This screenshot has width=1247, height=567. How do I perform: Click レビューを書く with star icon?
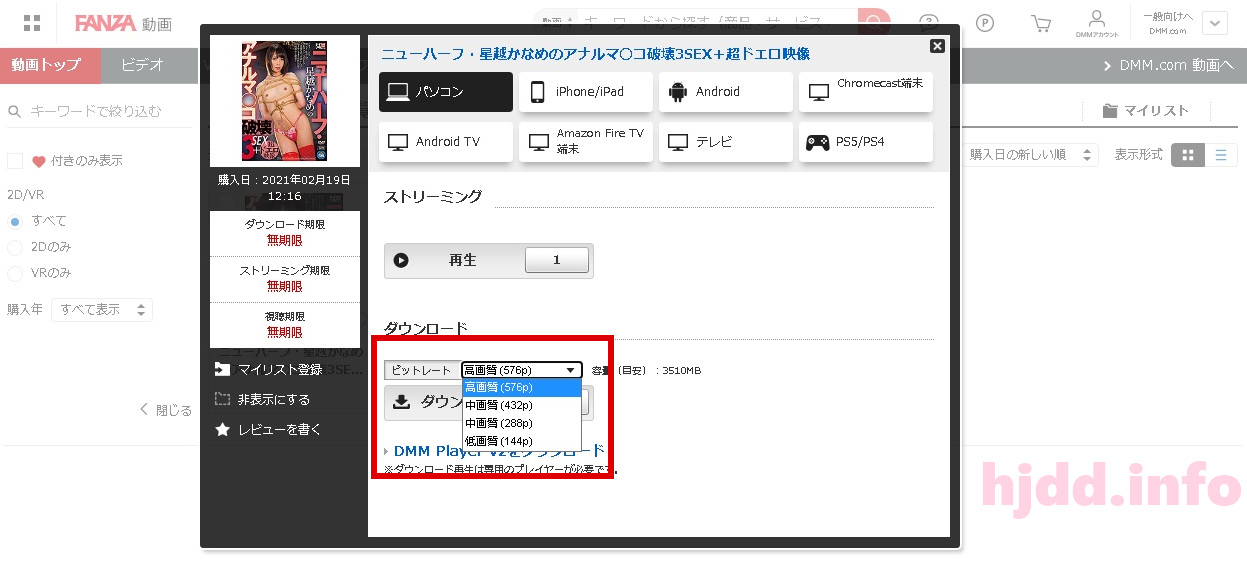pyautogui.click(x=268, y=430)
